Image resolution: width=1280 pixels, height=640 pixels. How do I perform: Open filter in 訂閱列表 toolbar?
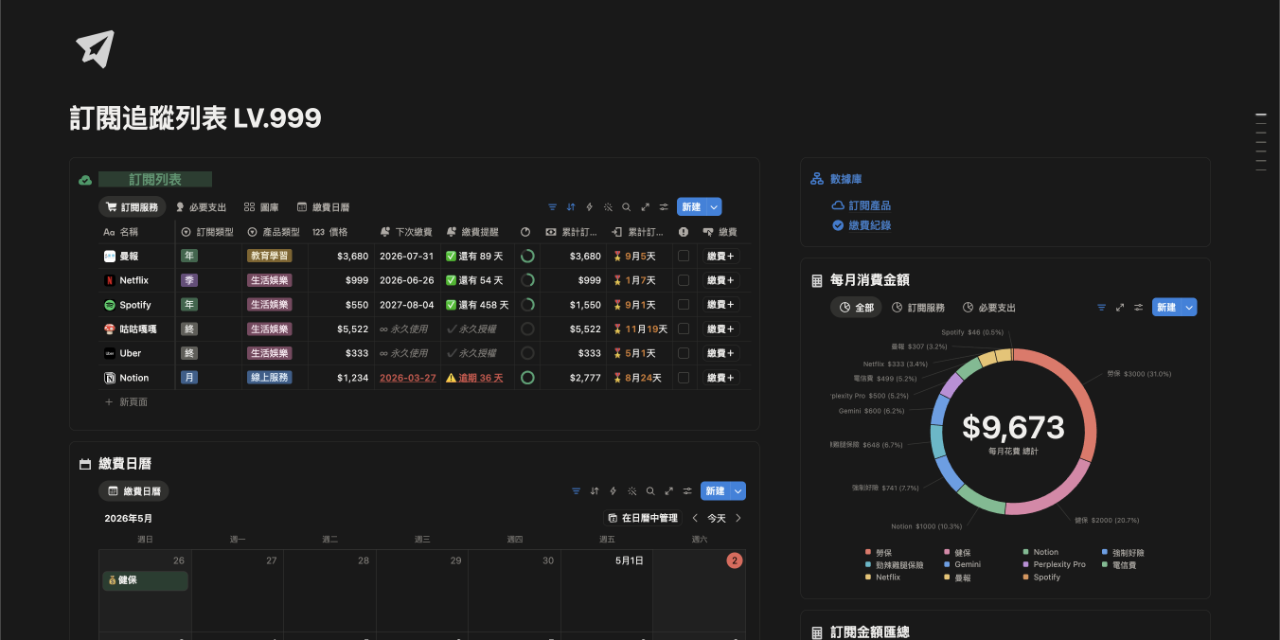[552, 207]
